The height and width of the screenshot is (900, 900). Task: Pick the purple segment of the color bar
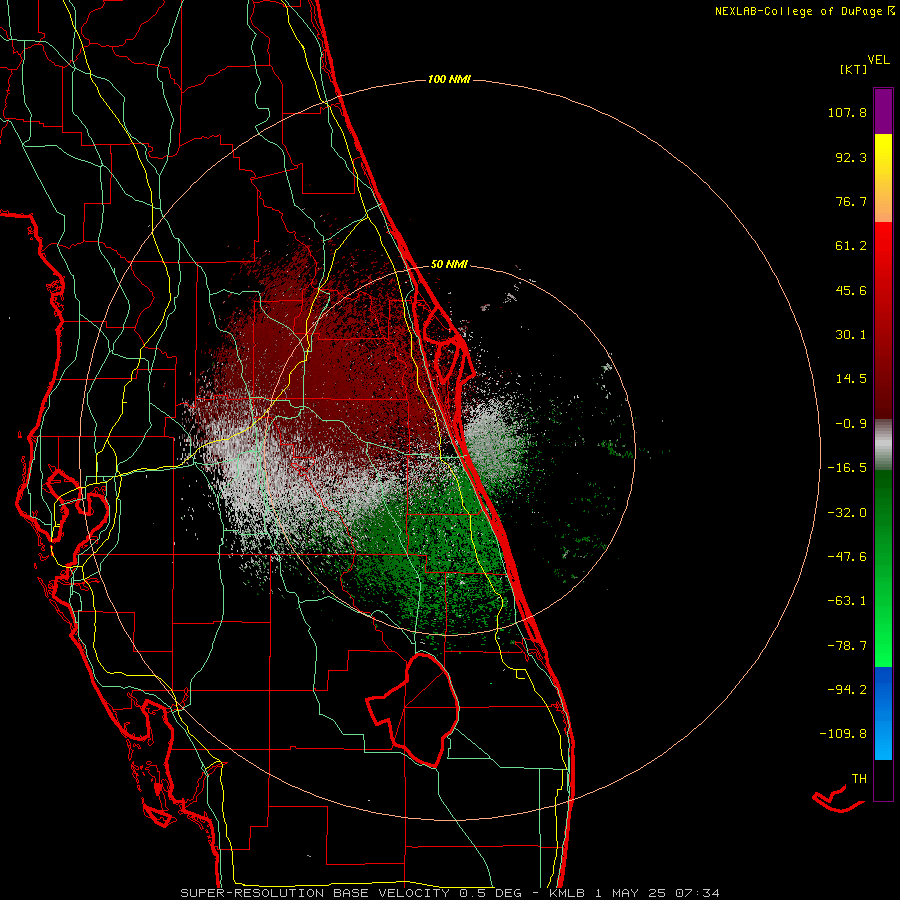tap(883, 111)
